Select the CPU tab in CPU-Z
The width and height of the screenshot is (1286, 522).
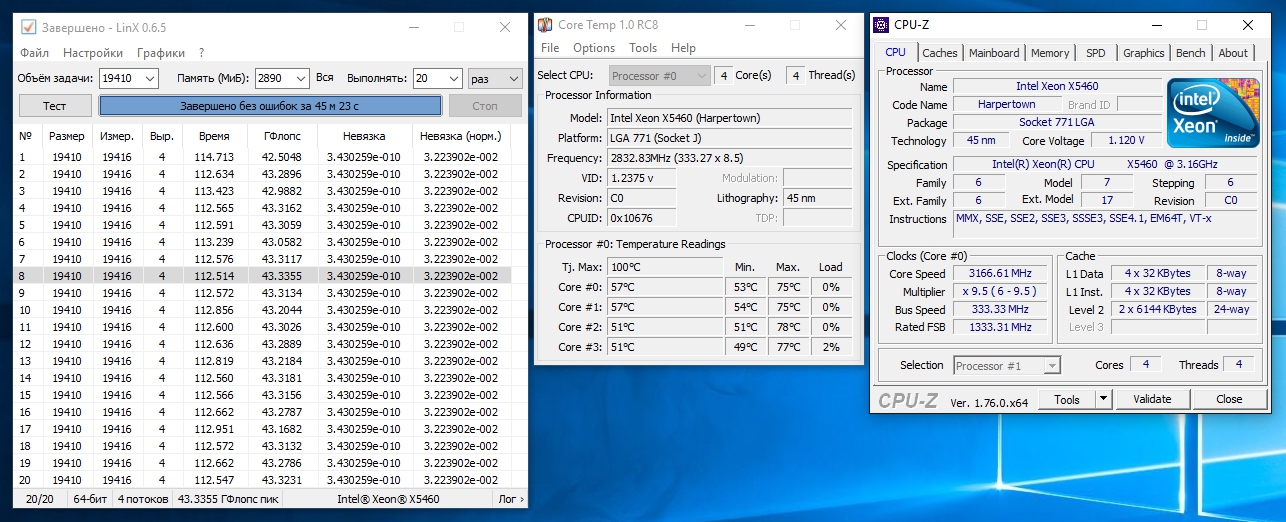coord(896,52)
